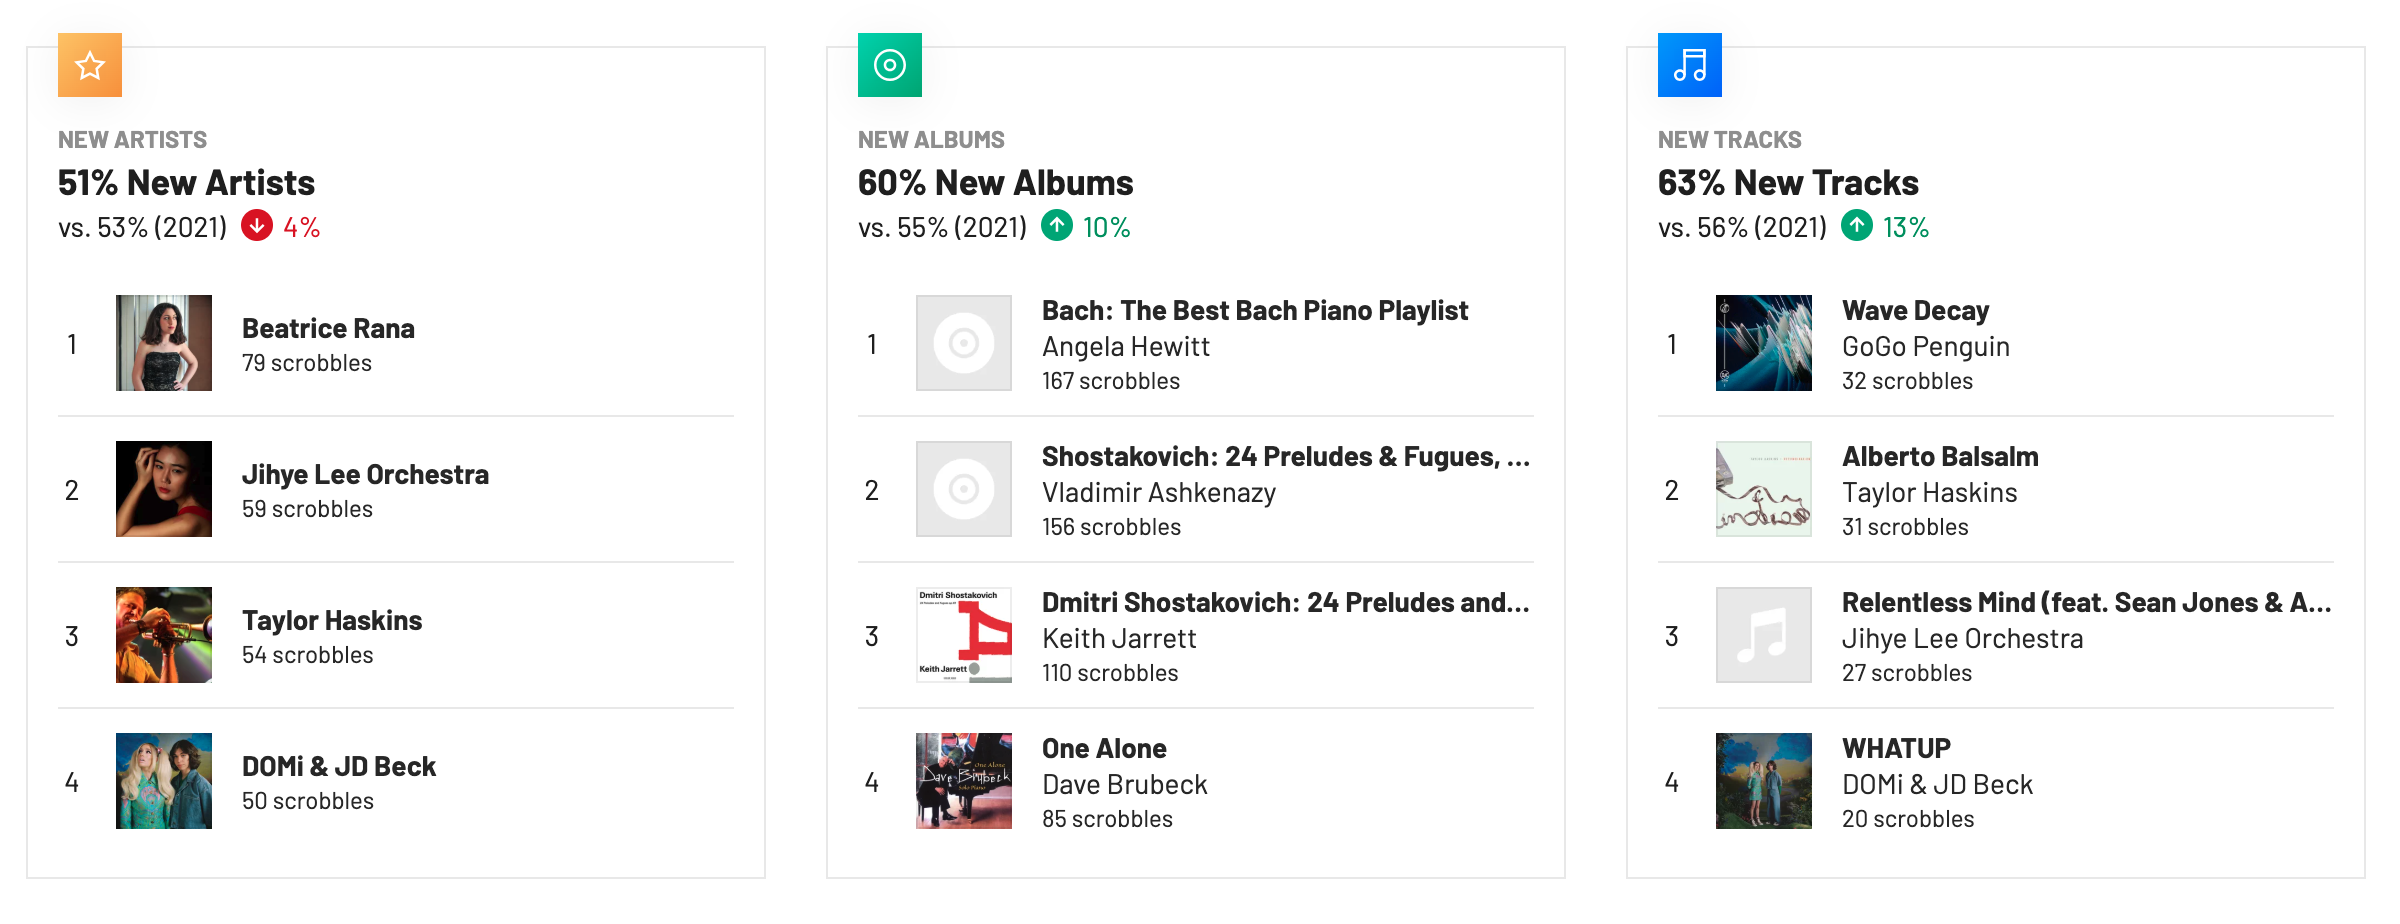The width and height of the screenshot is (2400, 924).
Task: Open the Angela Hewitt artist link
Action: 1126,346
